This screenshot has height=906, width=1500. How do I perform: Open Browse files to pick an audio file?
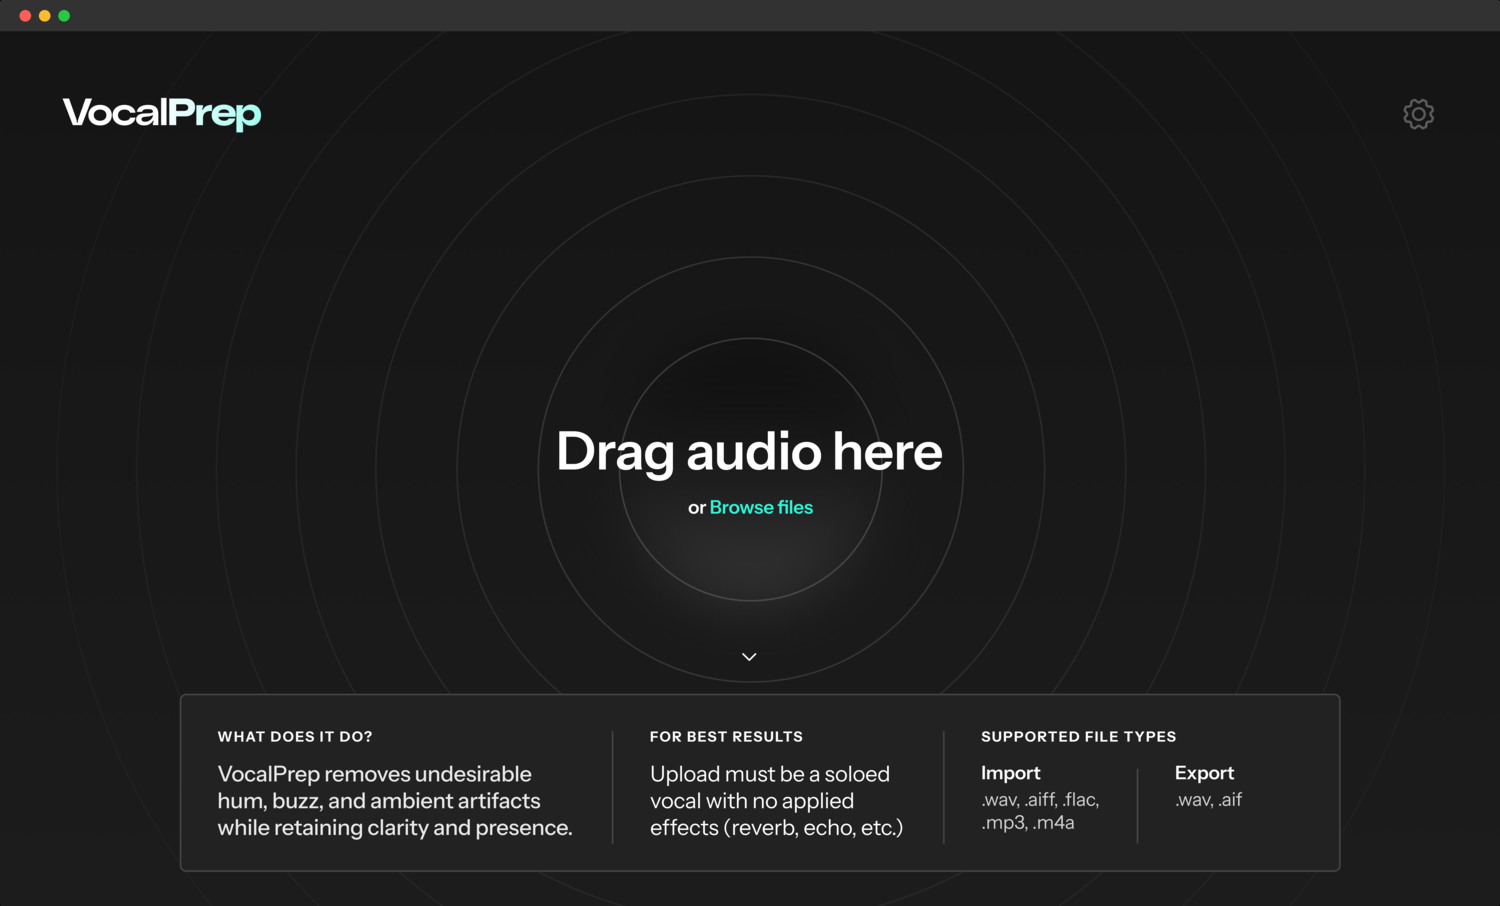click(x=761, y=507)
